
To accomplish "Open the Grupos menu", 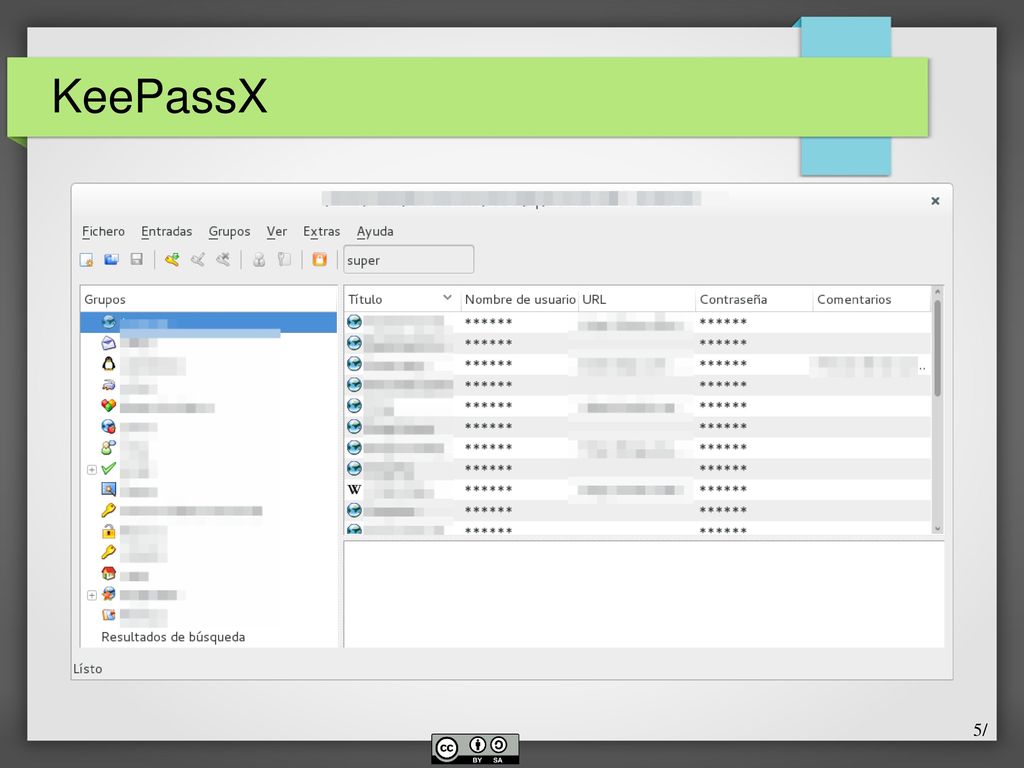I will click(229, 231).
